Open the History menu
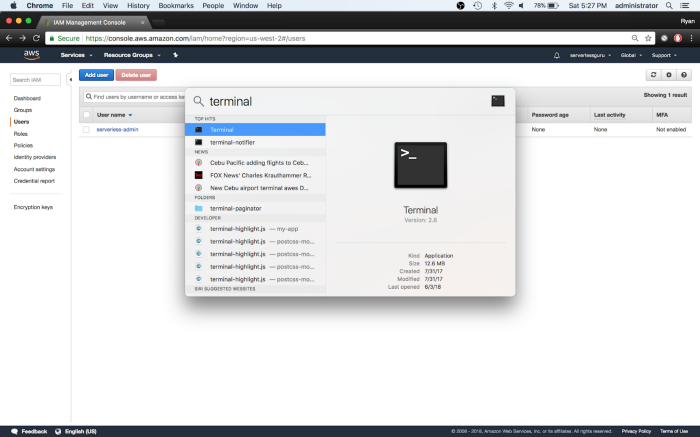700x437 pixels. pos(138,5)
